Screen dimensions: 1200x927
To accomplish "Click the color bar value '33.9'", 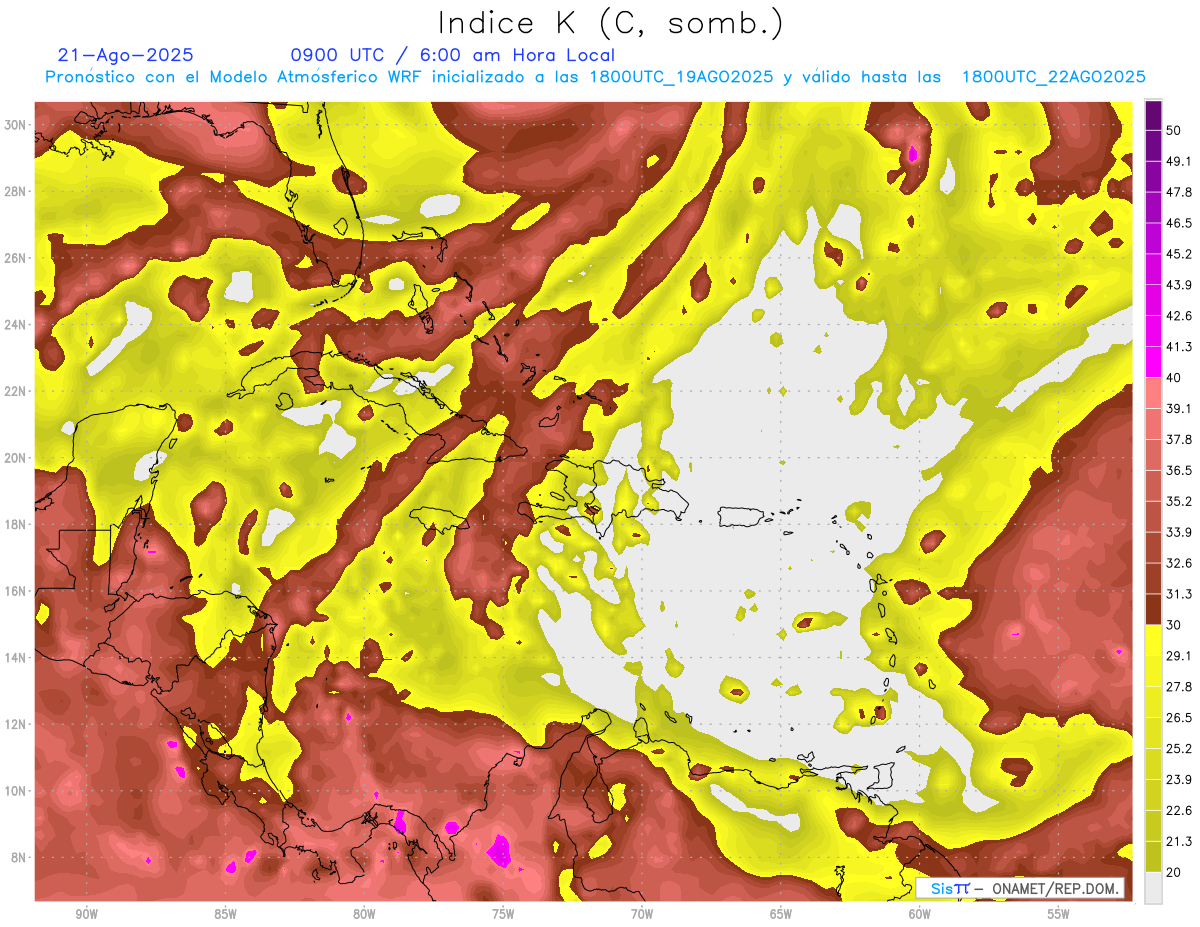I will [x=1178, y=532].
